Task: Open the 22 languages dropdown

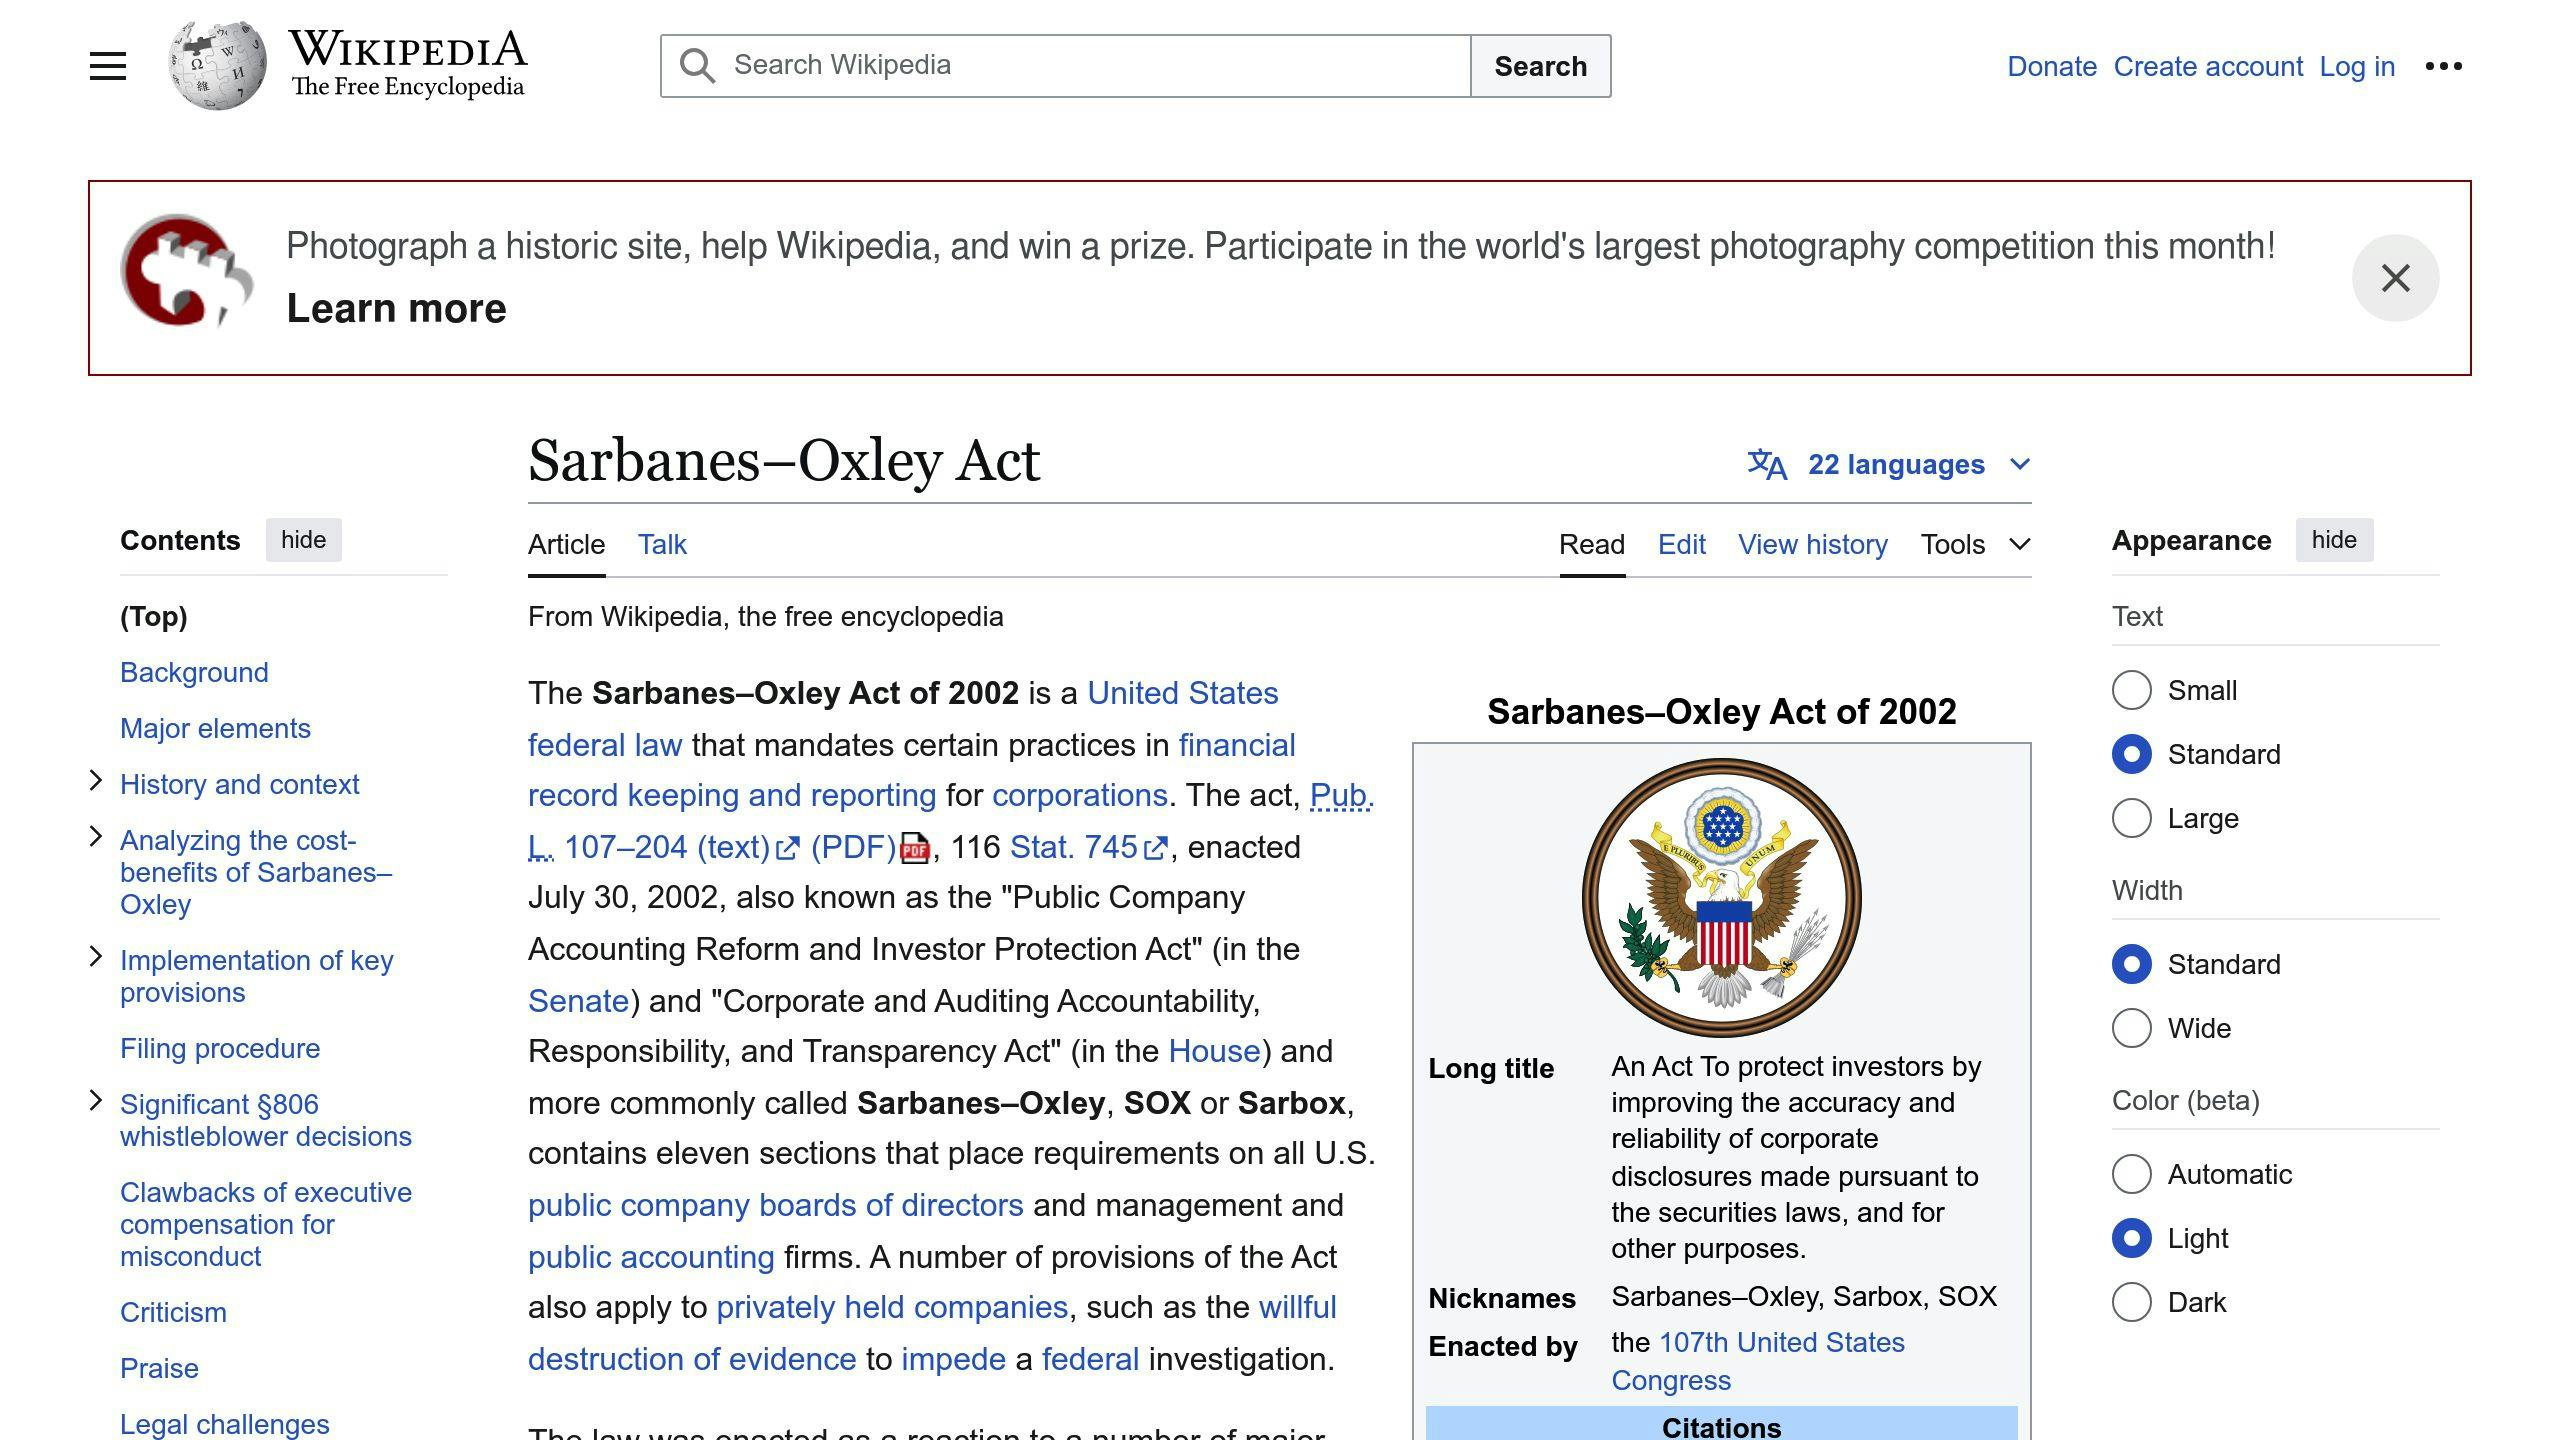Action: pos(1889,464)
